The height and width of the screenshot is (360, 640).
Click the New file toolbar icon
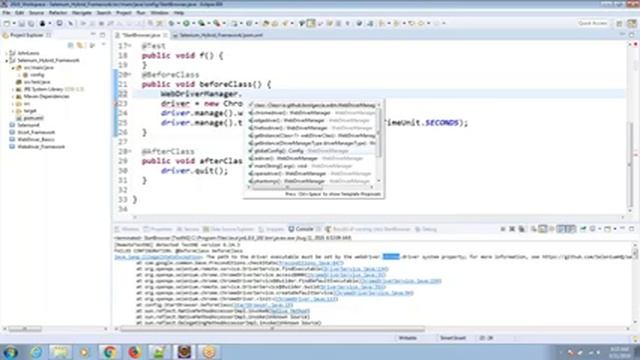coord(7,23)
